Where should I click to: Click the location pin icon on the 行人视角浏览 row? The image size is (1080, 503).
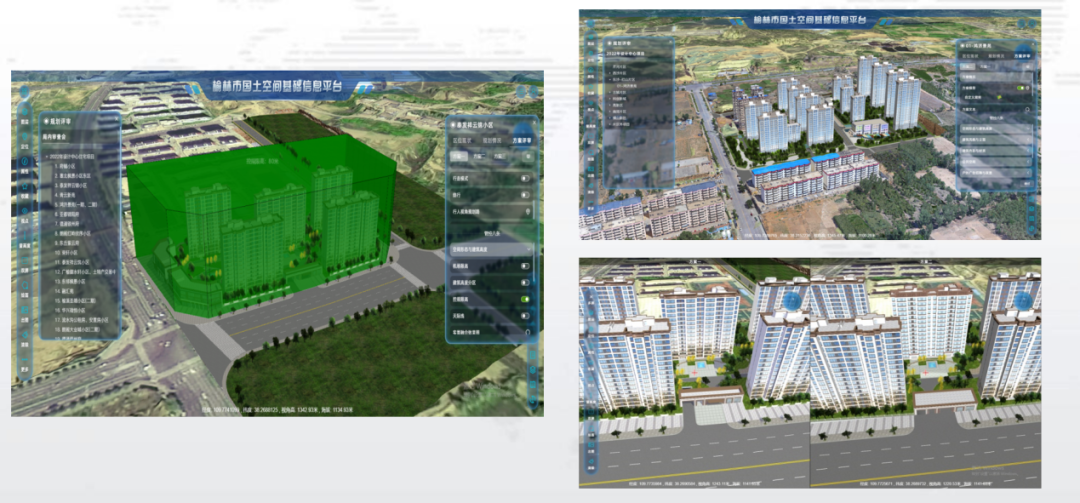click(525, 212)
